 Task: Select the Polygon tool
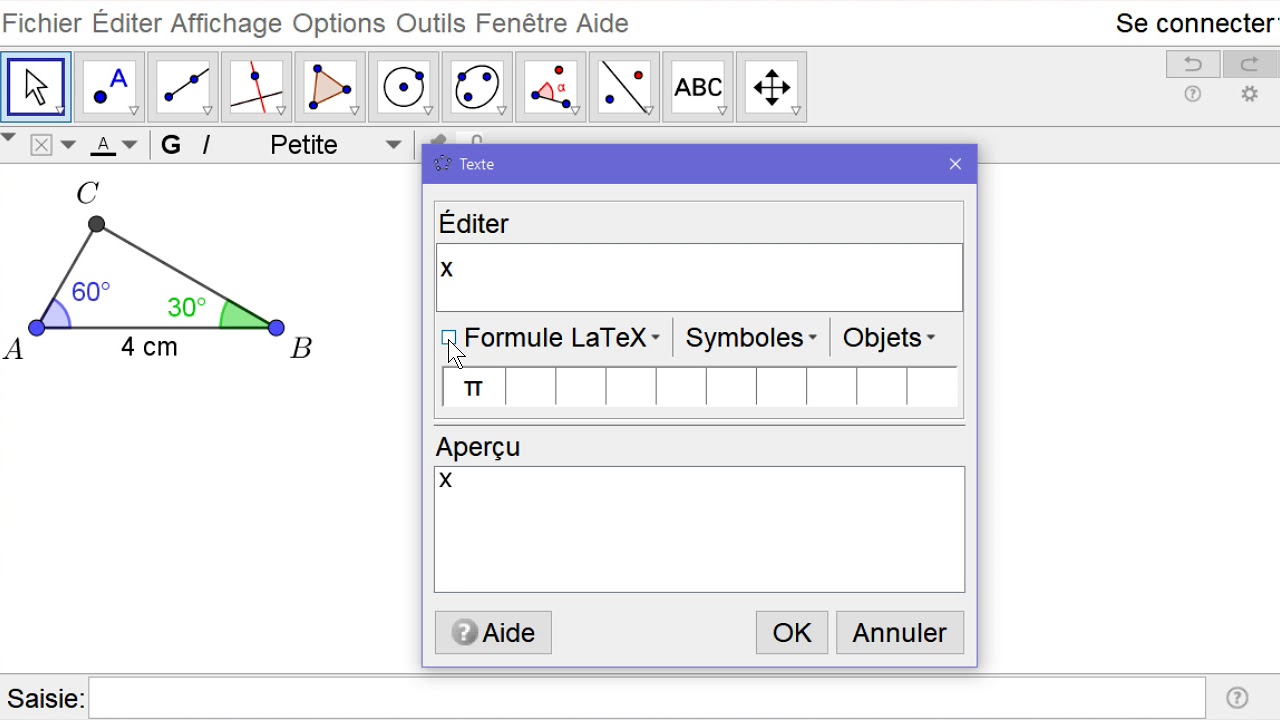point(330,87)
